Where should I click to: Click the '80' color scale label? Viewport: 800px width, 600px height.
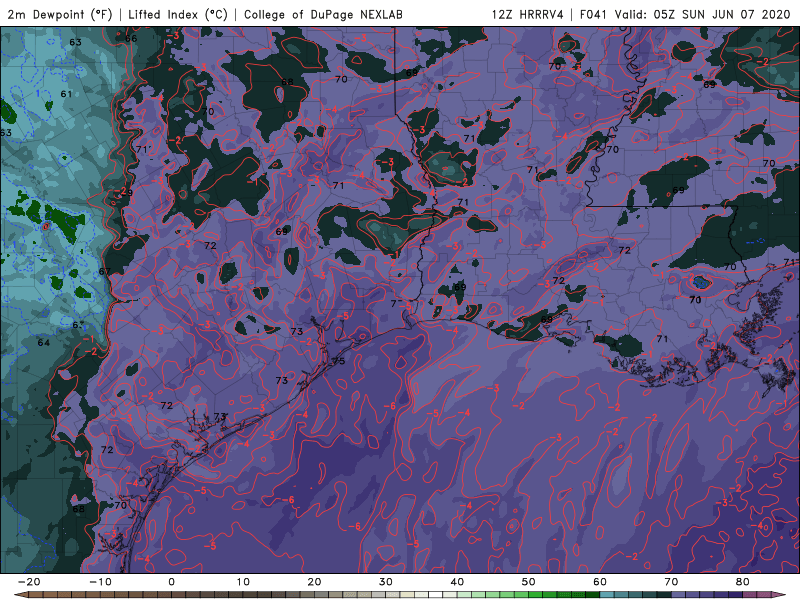tap(743, 582)
